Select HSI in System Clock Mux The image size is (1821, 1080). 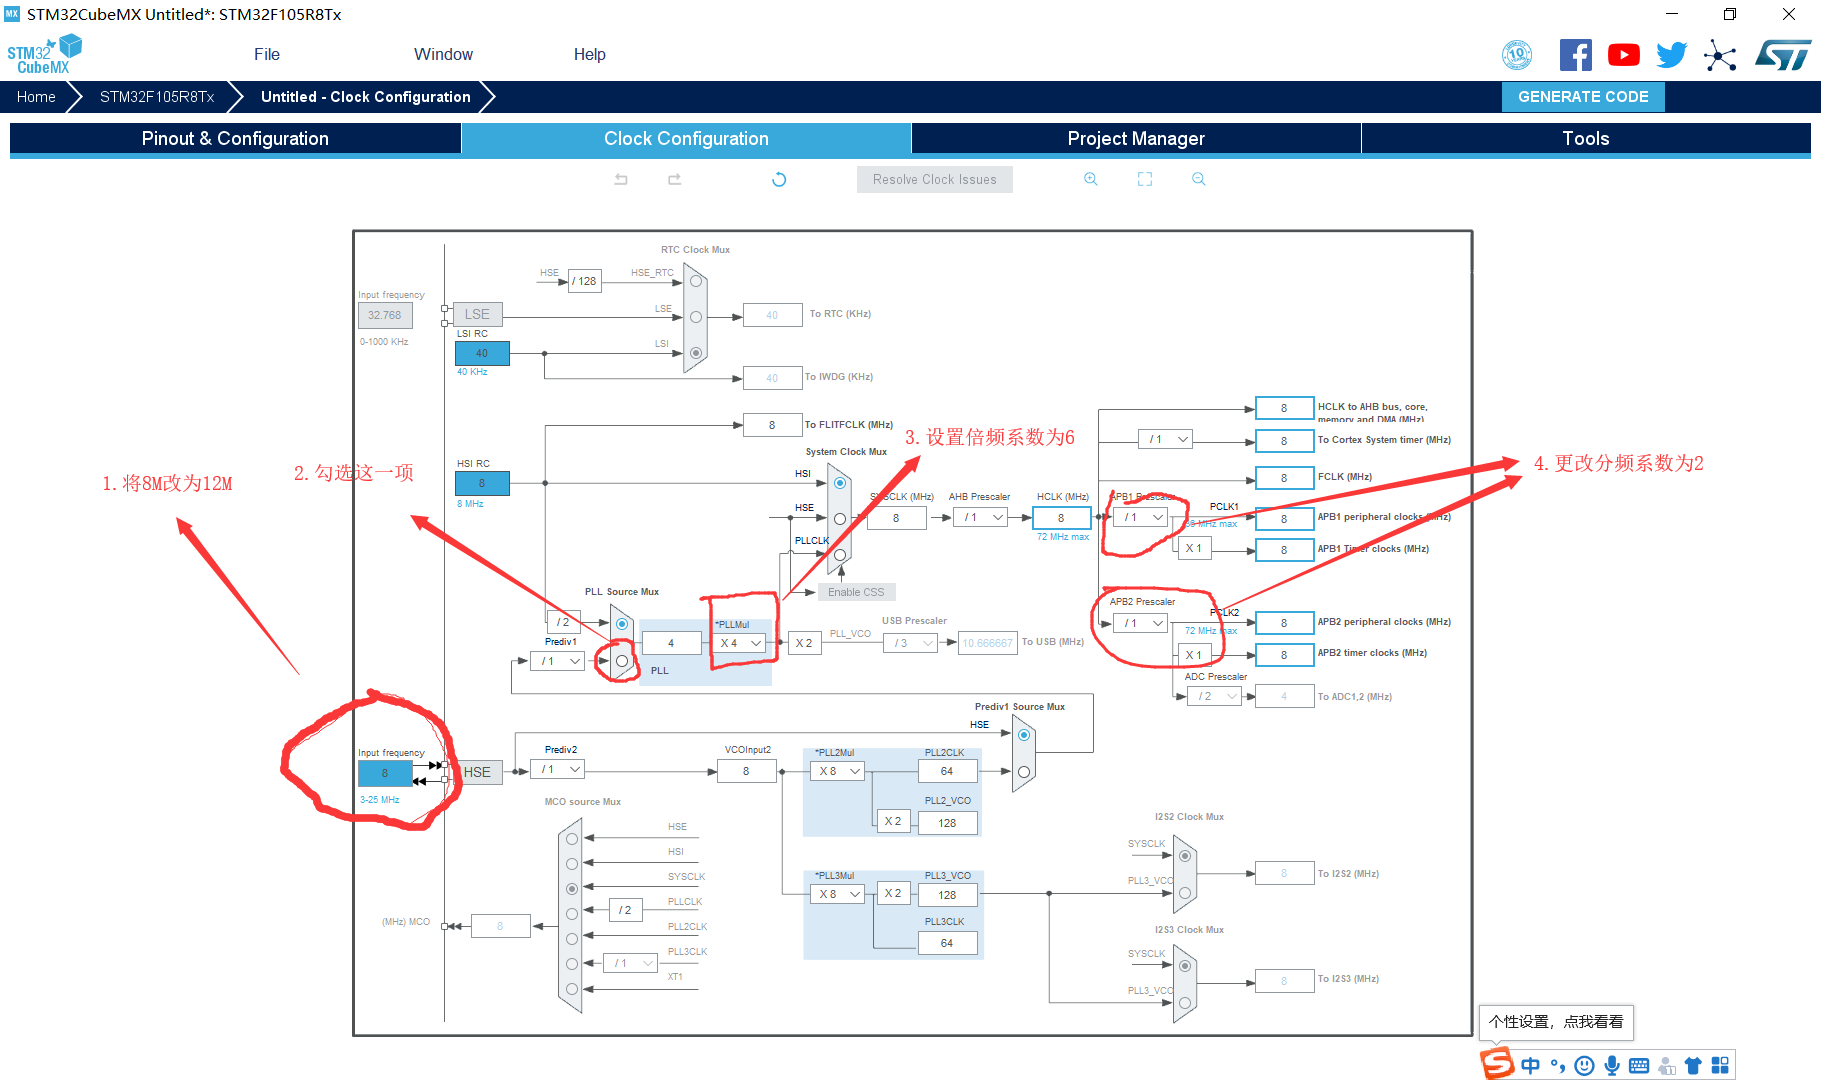click(x=840, y=483)
